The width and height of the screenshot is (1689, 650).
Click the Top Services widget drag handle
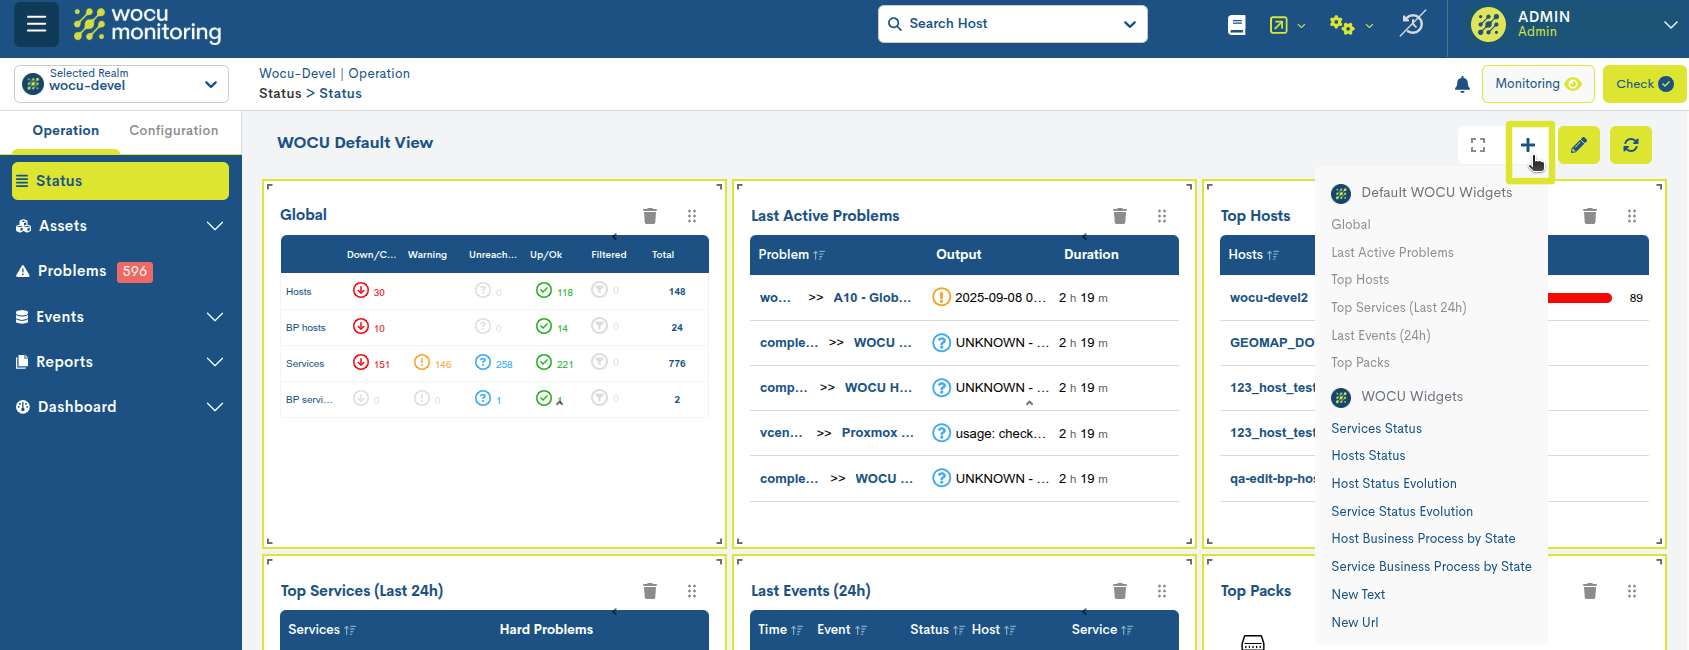click(692, 591)
